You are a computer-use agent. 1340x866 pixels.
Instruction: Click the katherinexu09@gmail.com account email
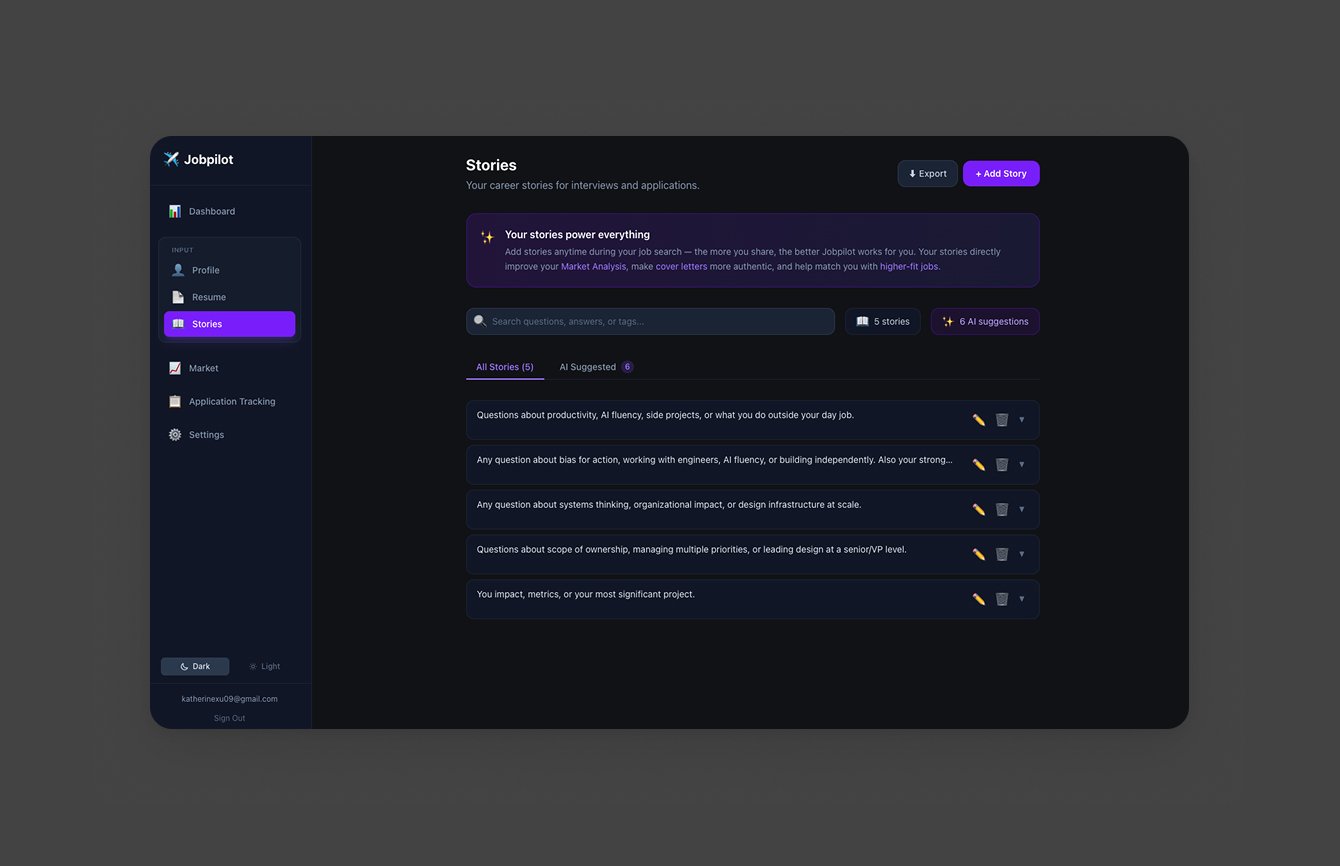[x=229, y=699]
